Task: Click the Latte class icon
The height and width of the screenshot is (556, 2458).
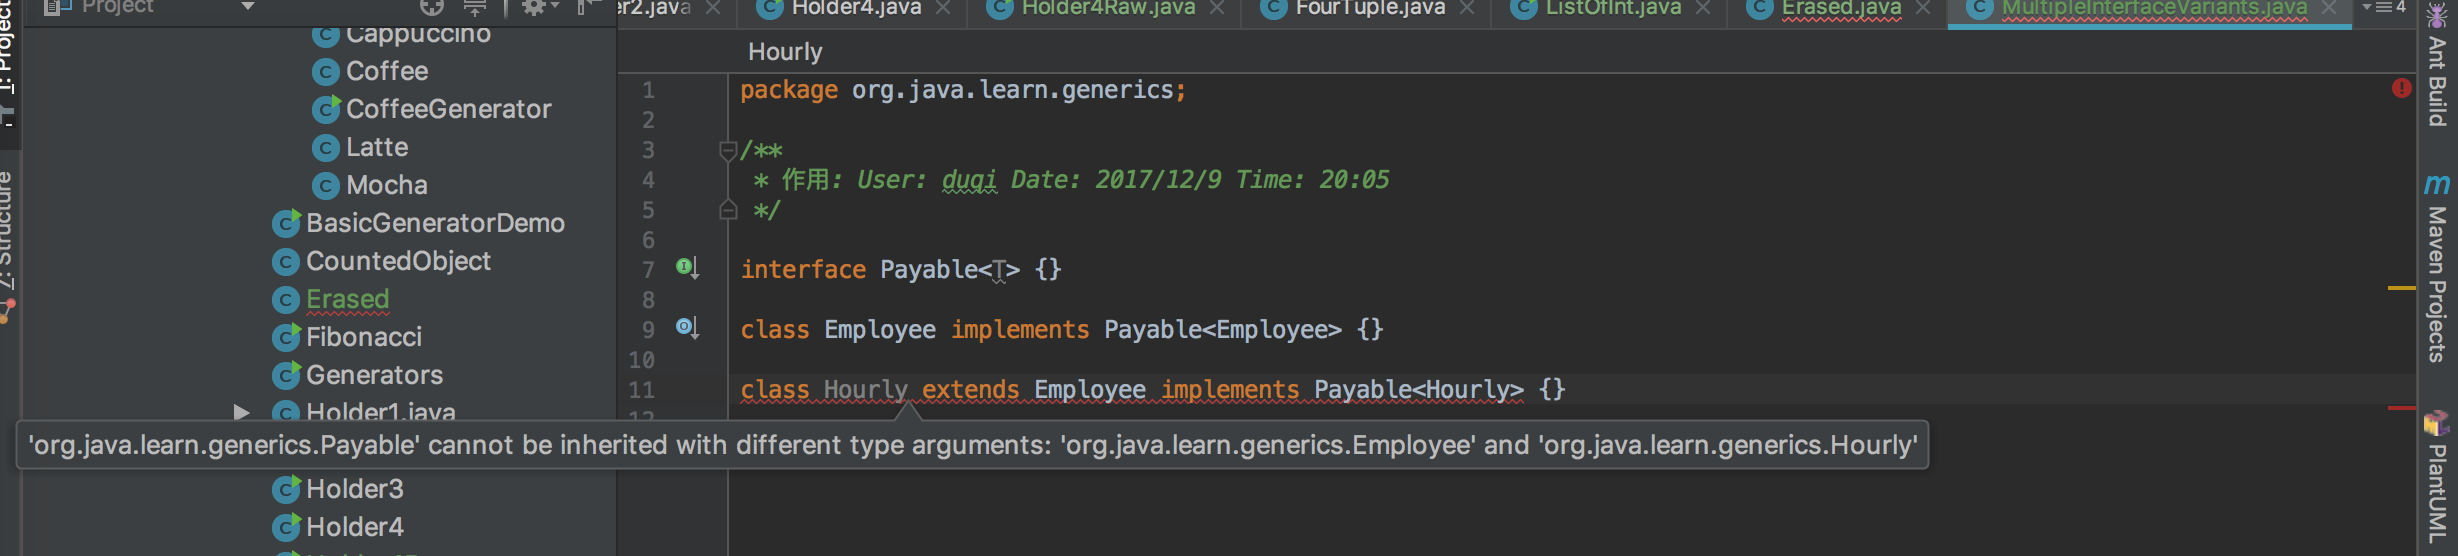Action: (325, 148)
